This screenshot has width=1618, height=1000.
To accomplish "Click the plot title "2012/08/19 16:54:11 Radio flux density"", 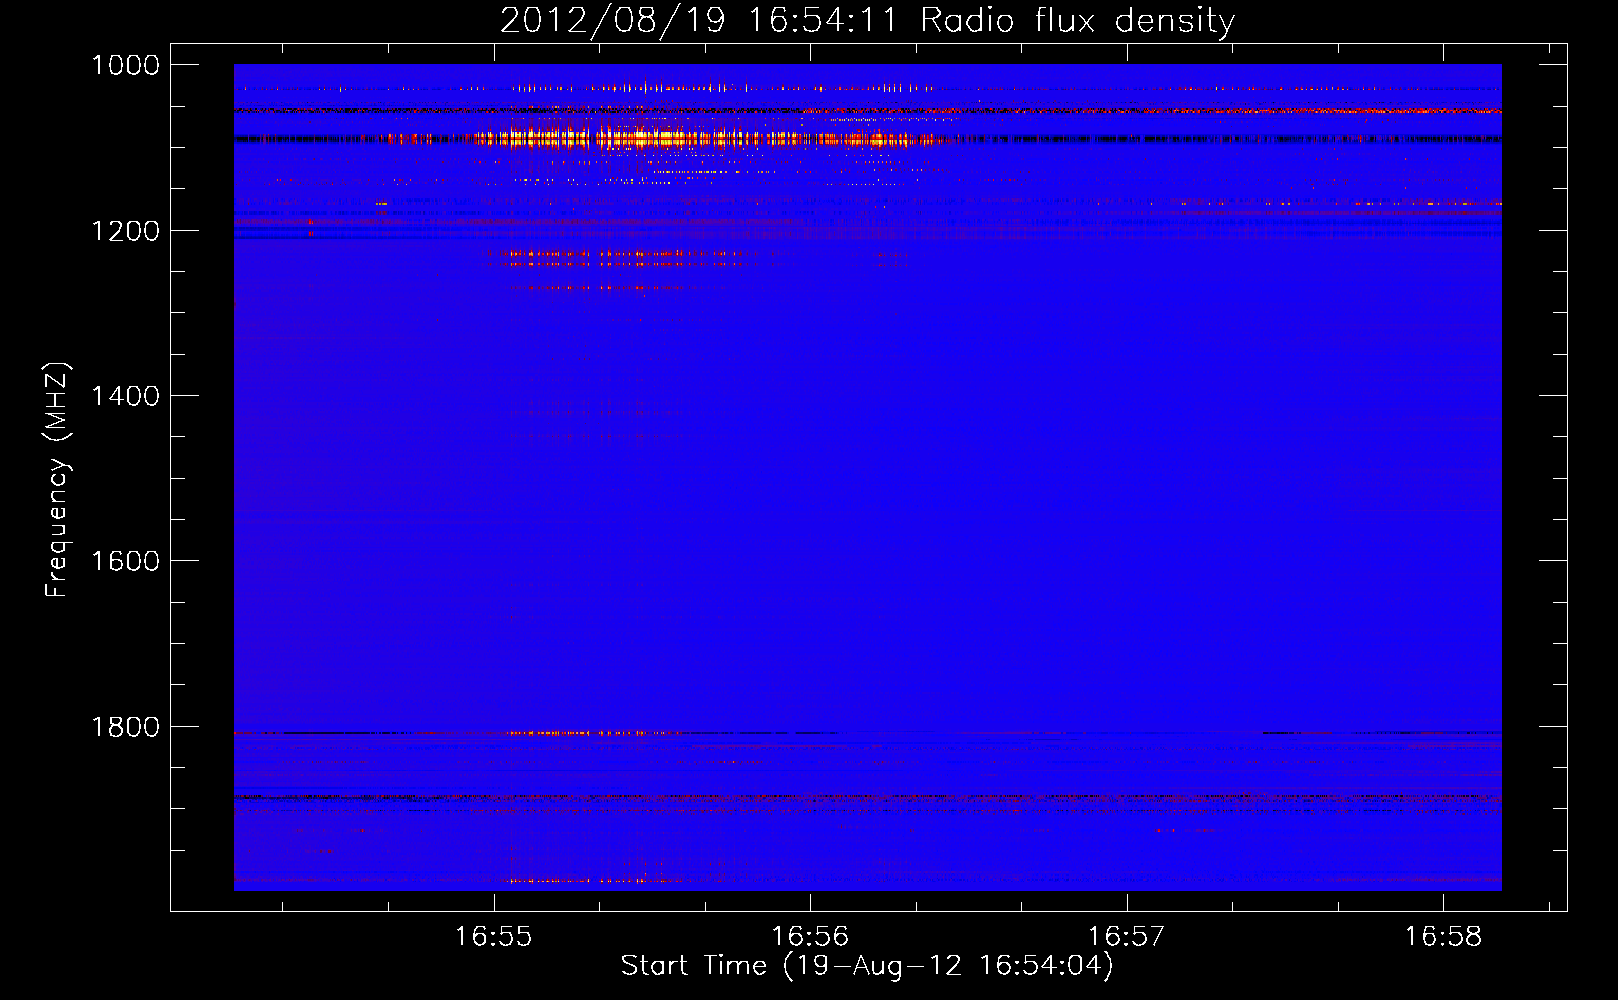I will [x=867, y=20].
